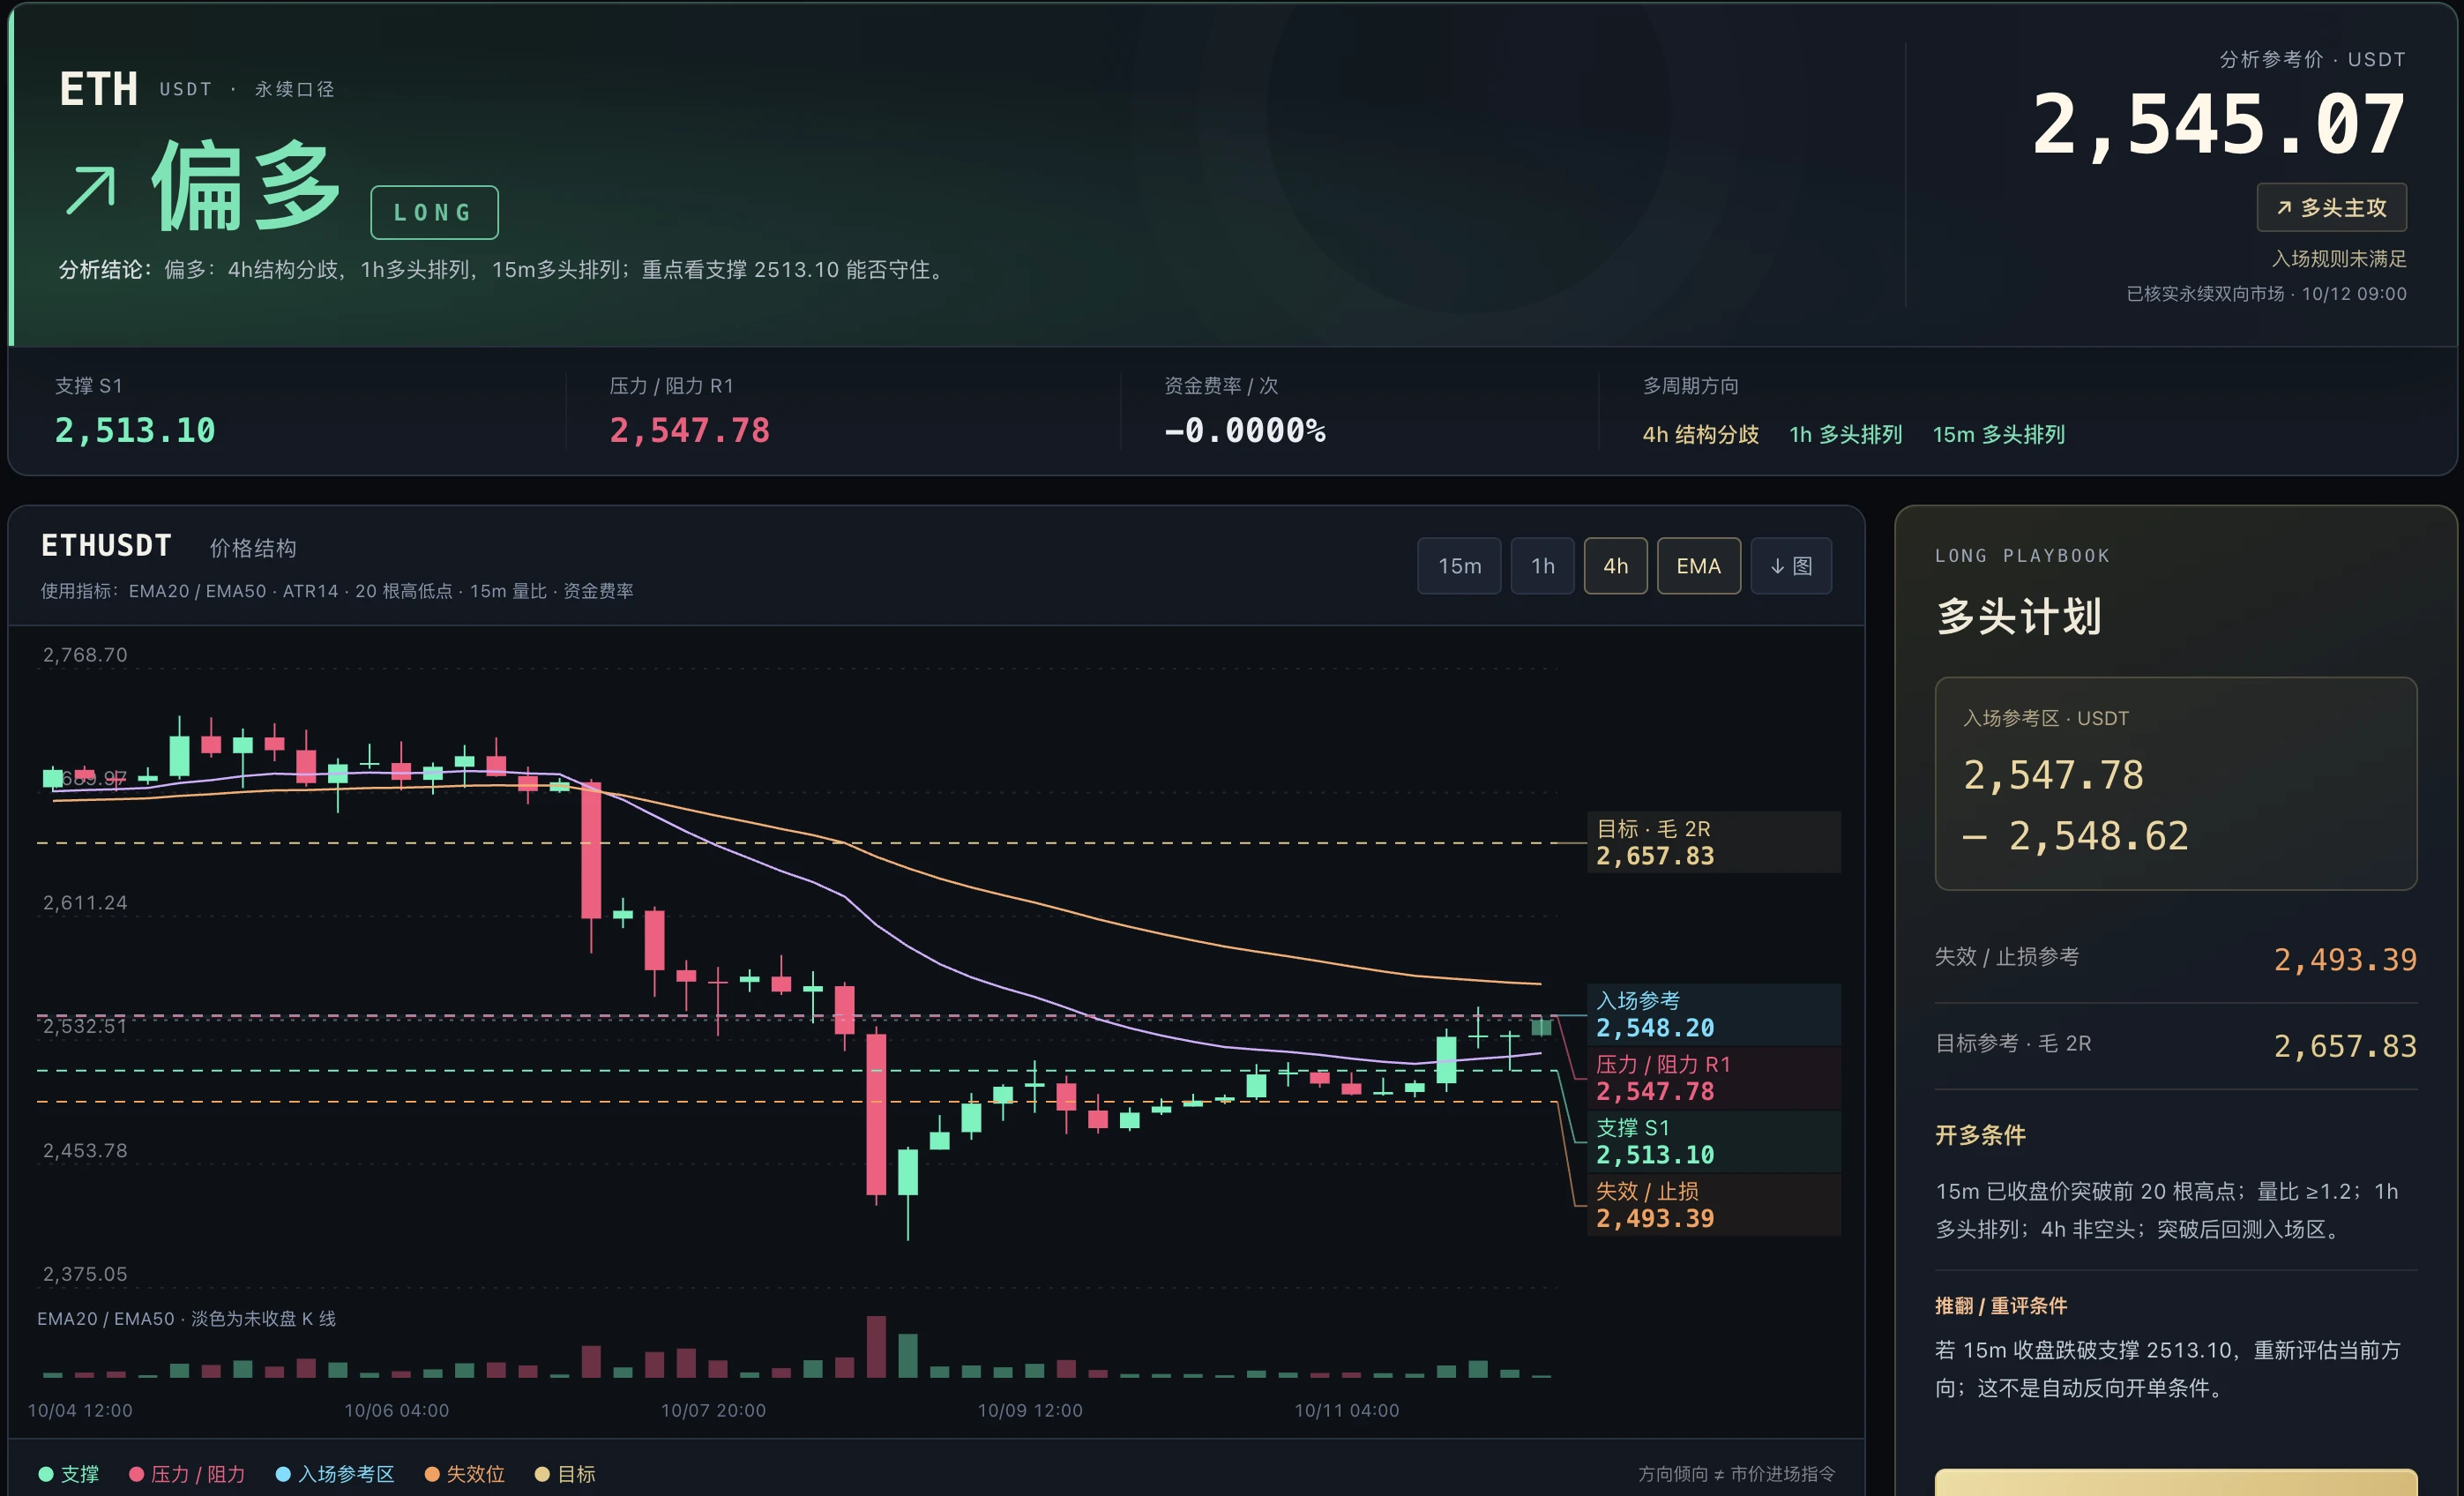The image size is (2464, 1496).
Task: Click the target value 2,657.83 in playbook
Action: (2345, 1046)
